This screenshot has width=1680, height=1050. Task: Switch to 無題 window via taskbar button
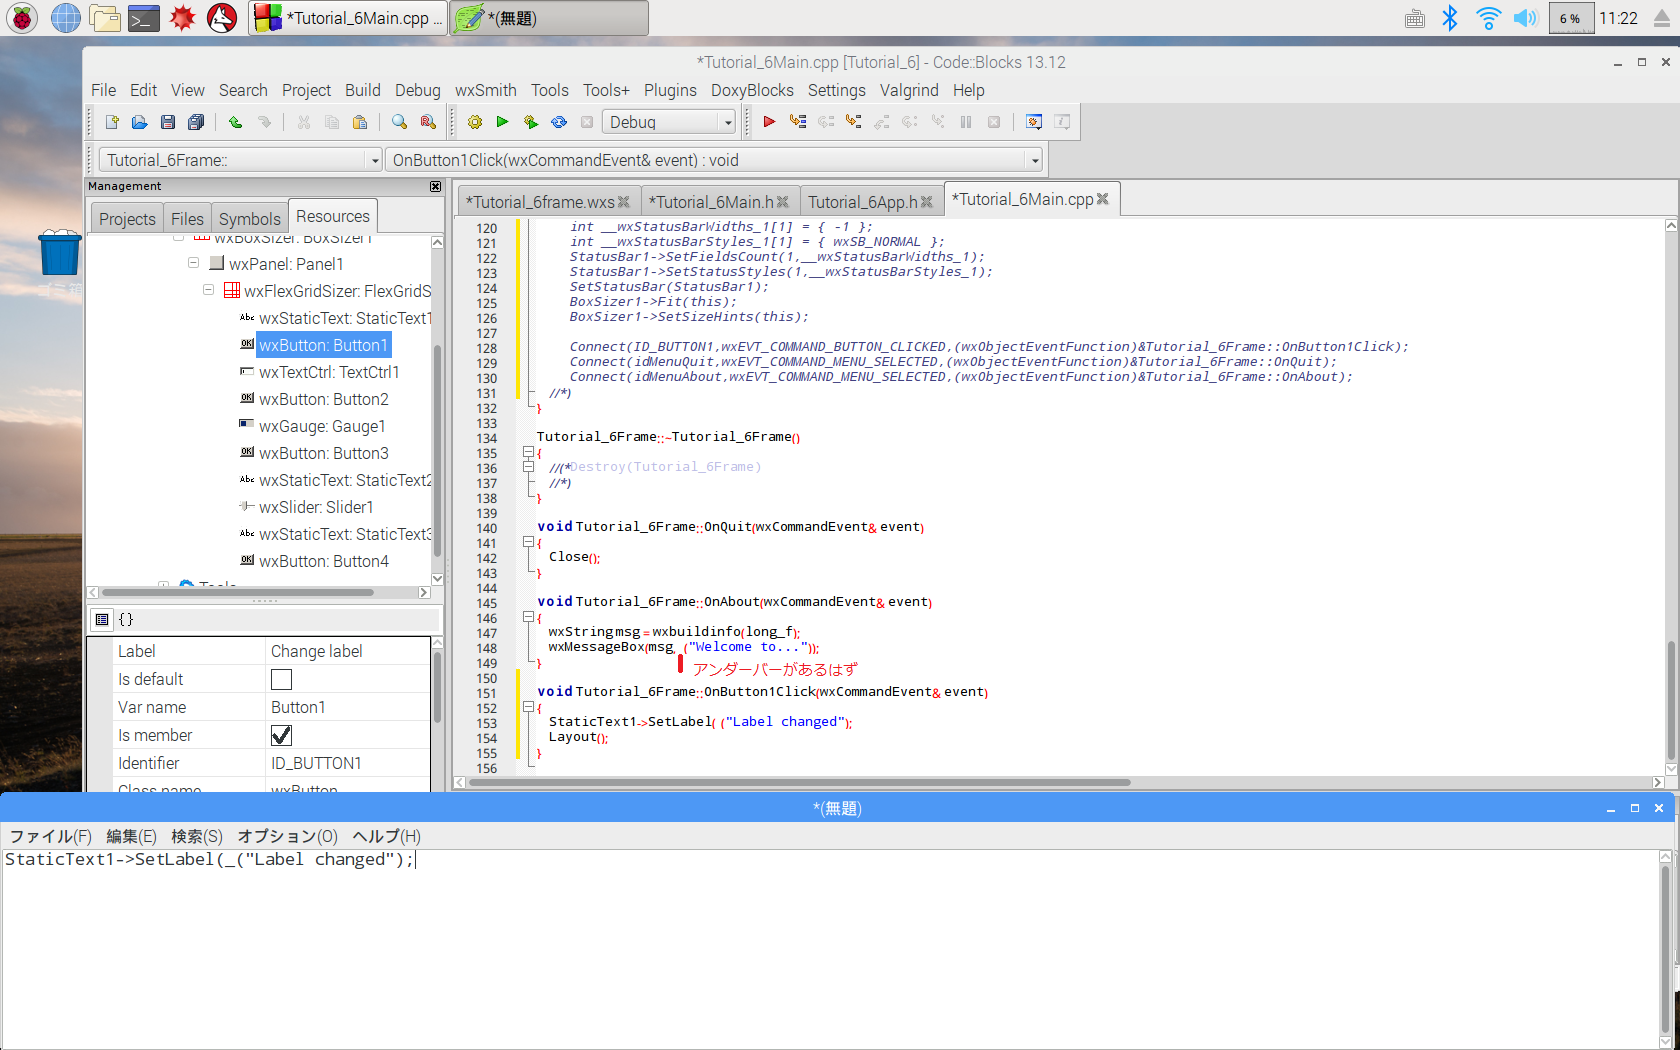[548, 18]
